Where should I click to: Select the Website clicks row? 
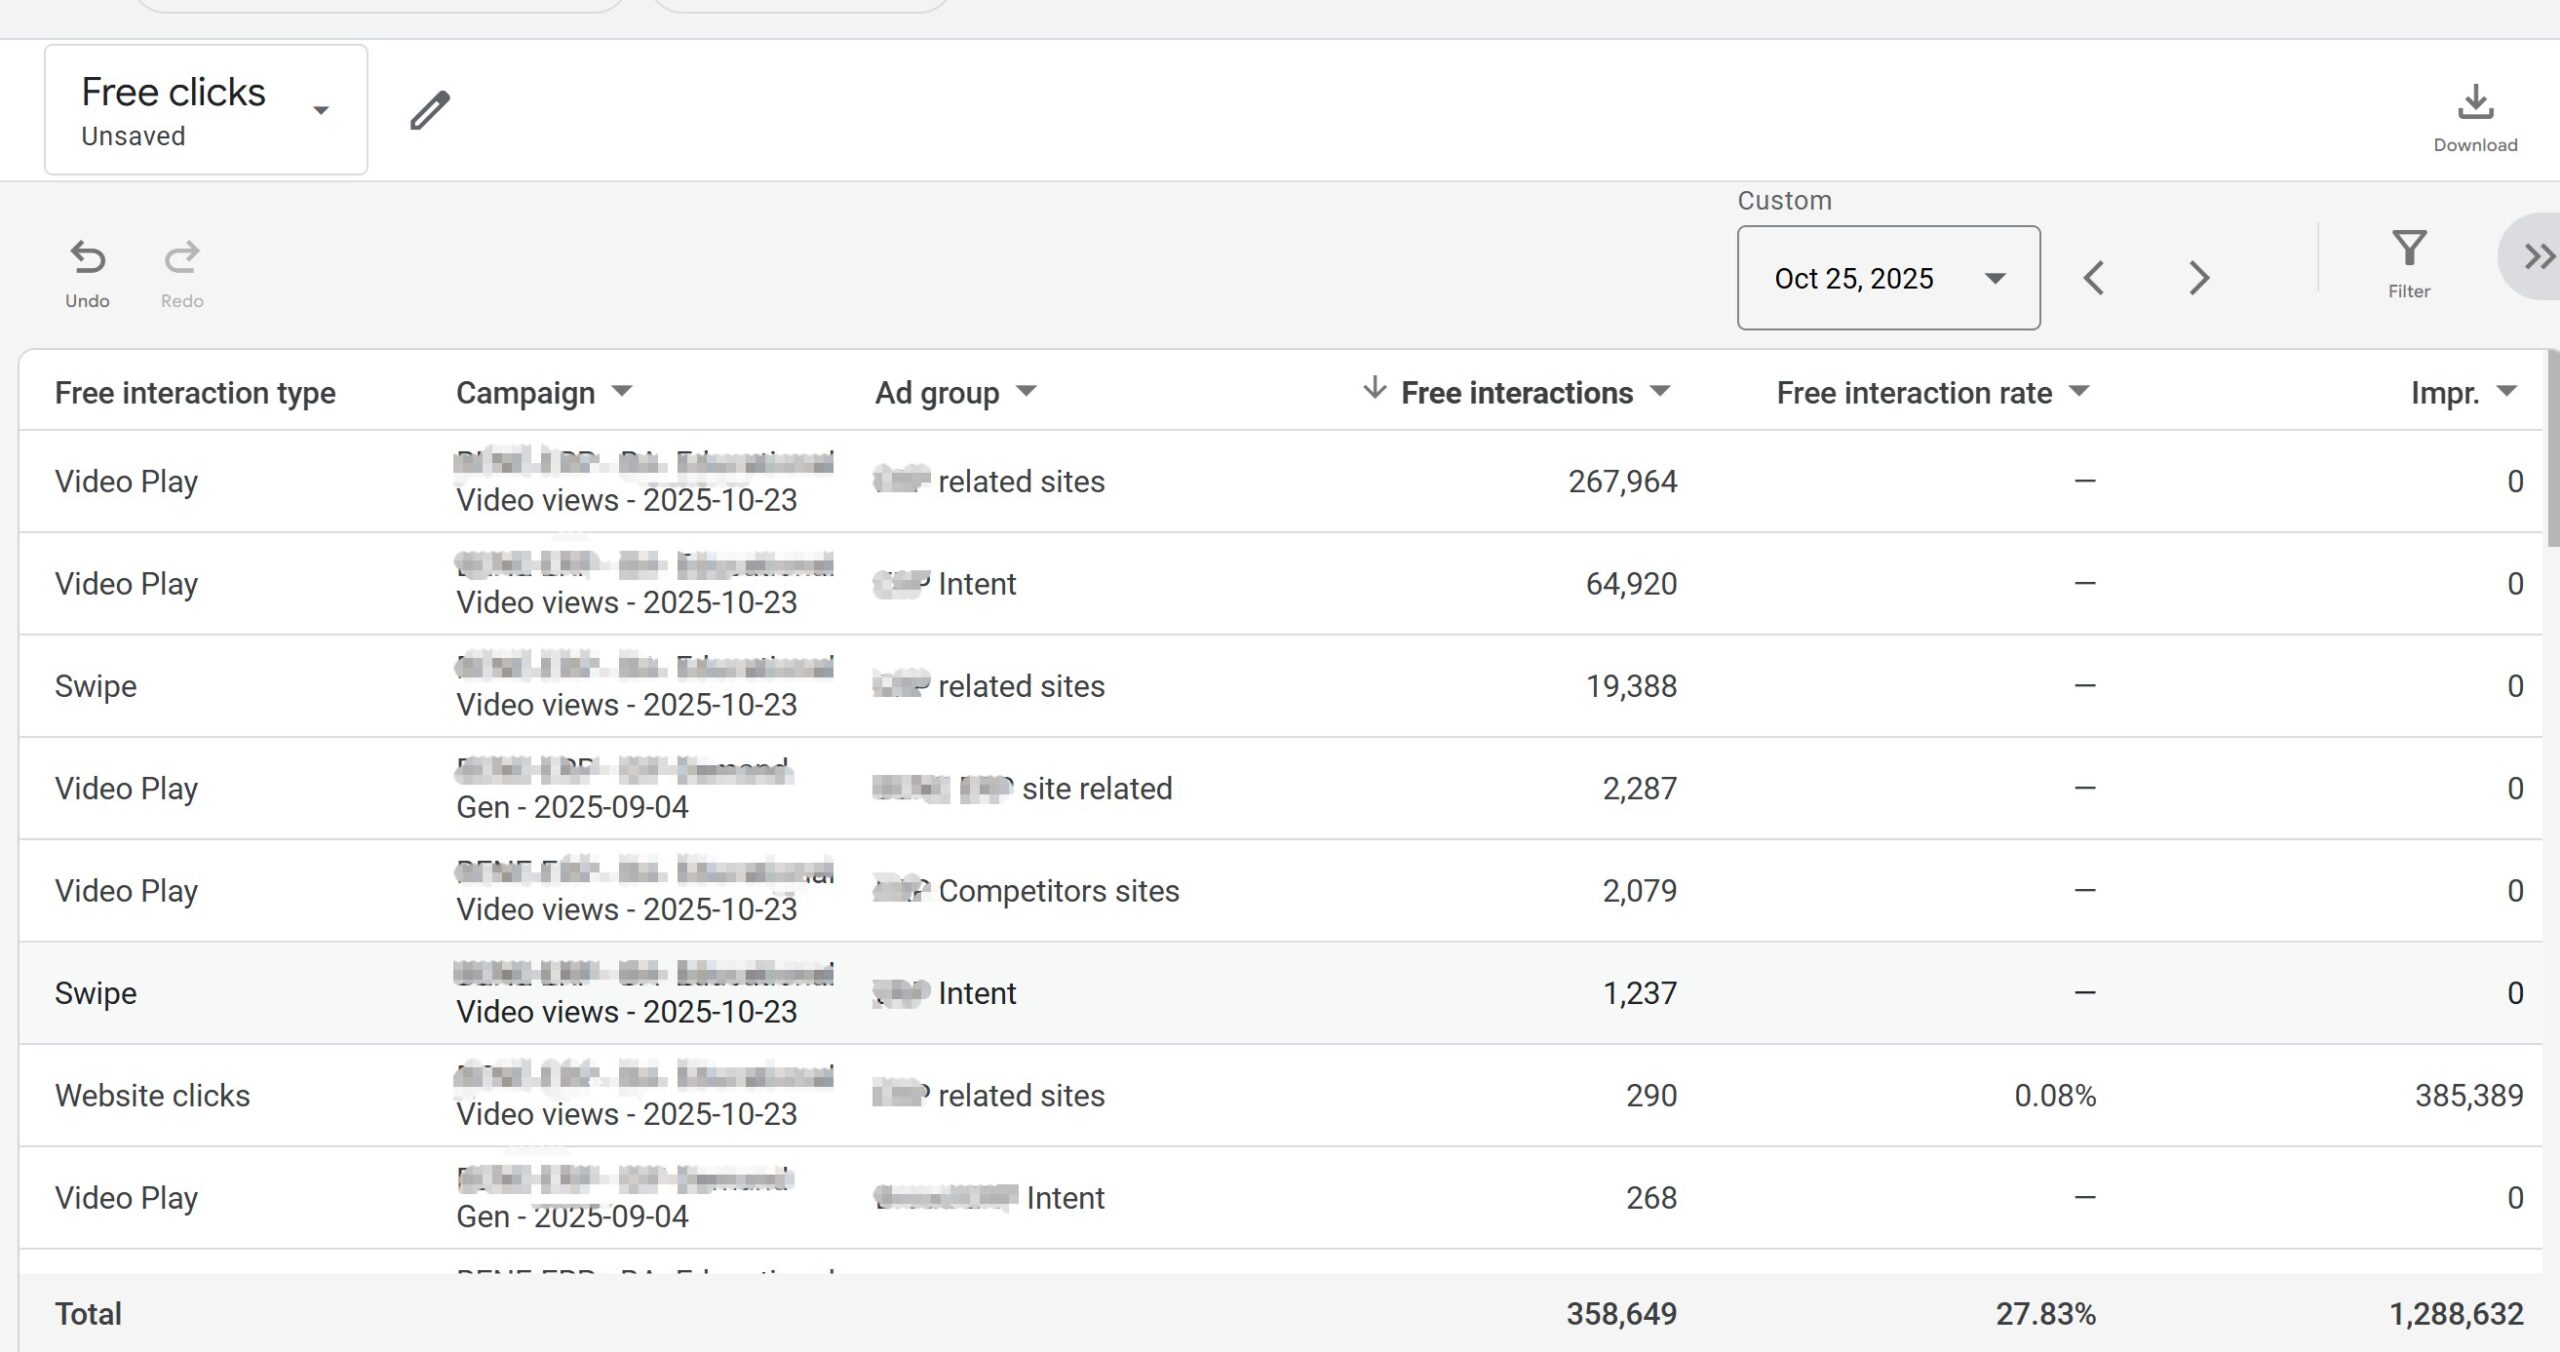152,1095
